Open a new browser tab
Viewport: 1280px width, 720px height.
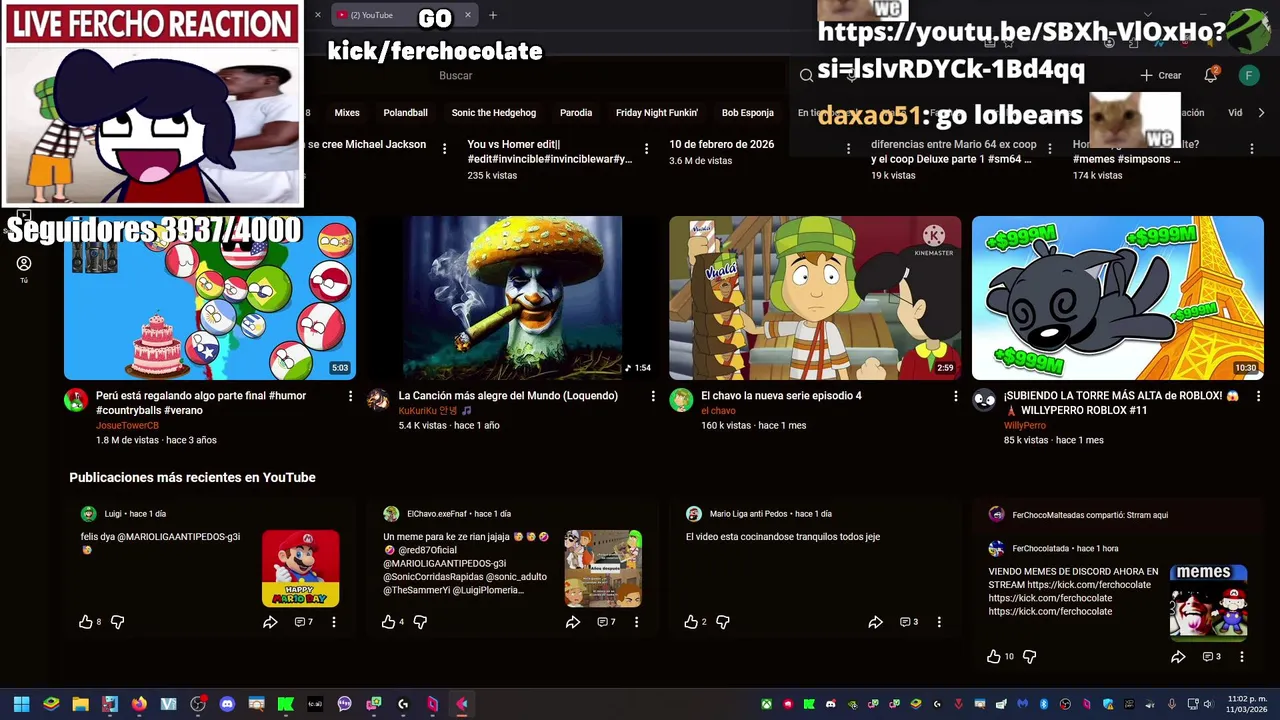click(493, 15)
